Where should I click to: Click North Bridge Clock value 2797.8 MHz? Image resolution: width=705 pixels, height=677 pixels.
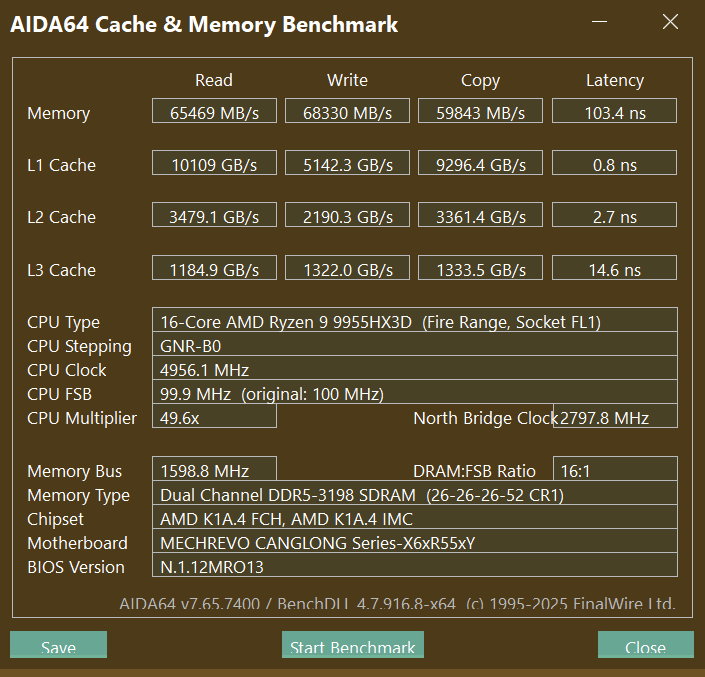(x=615, y=416)
